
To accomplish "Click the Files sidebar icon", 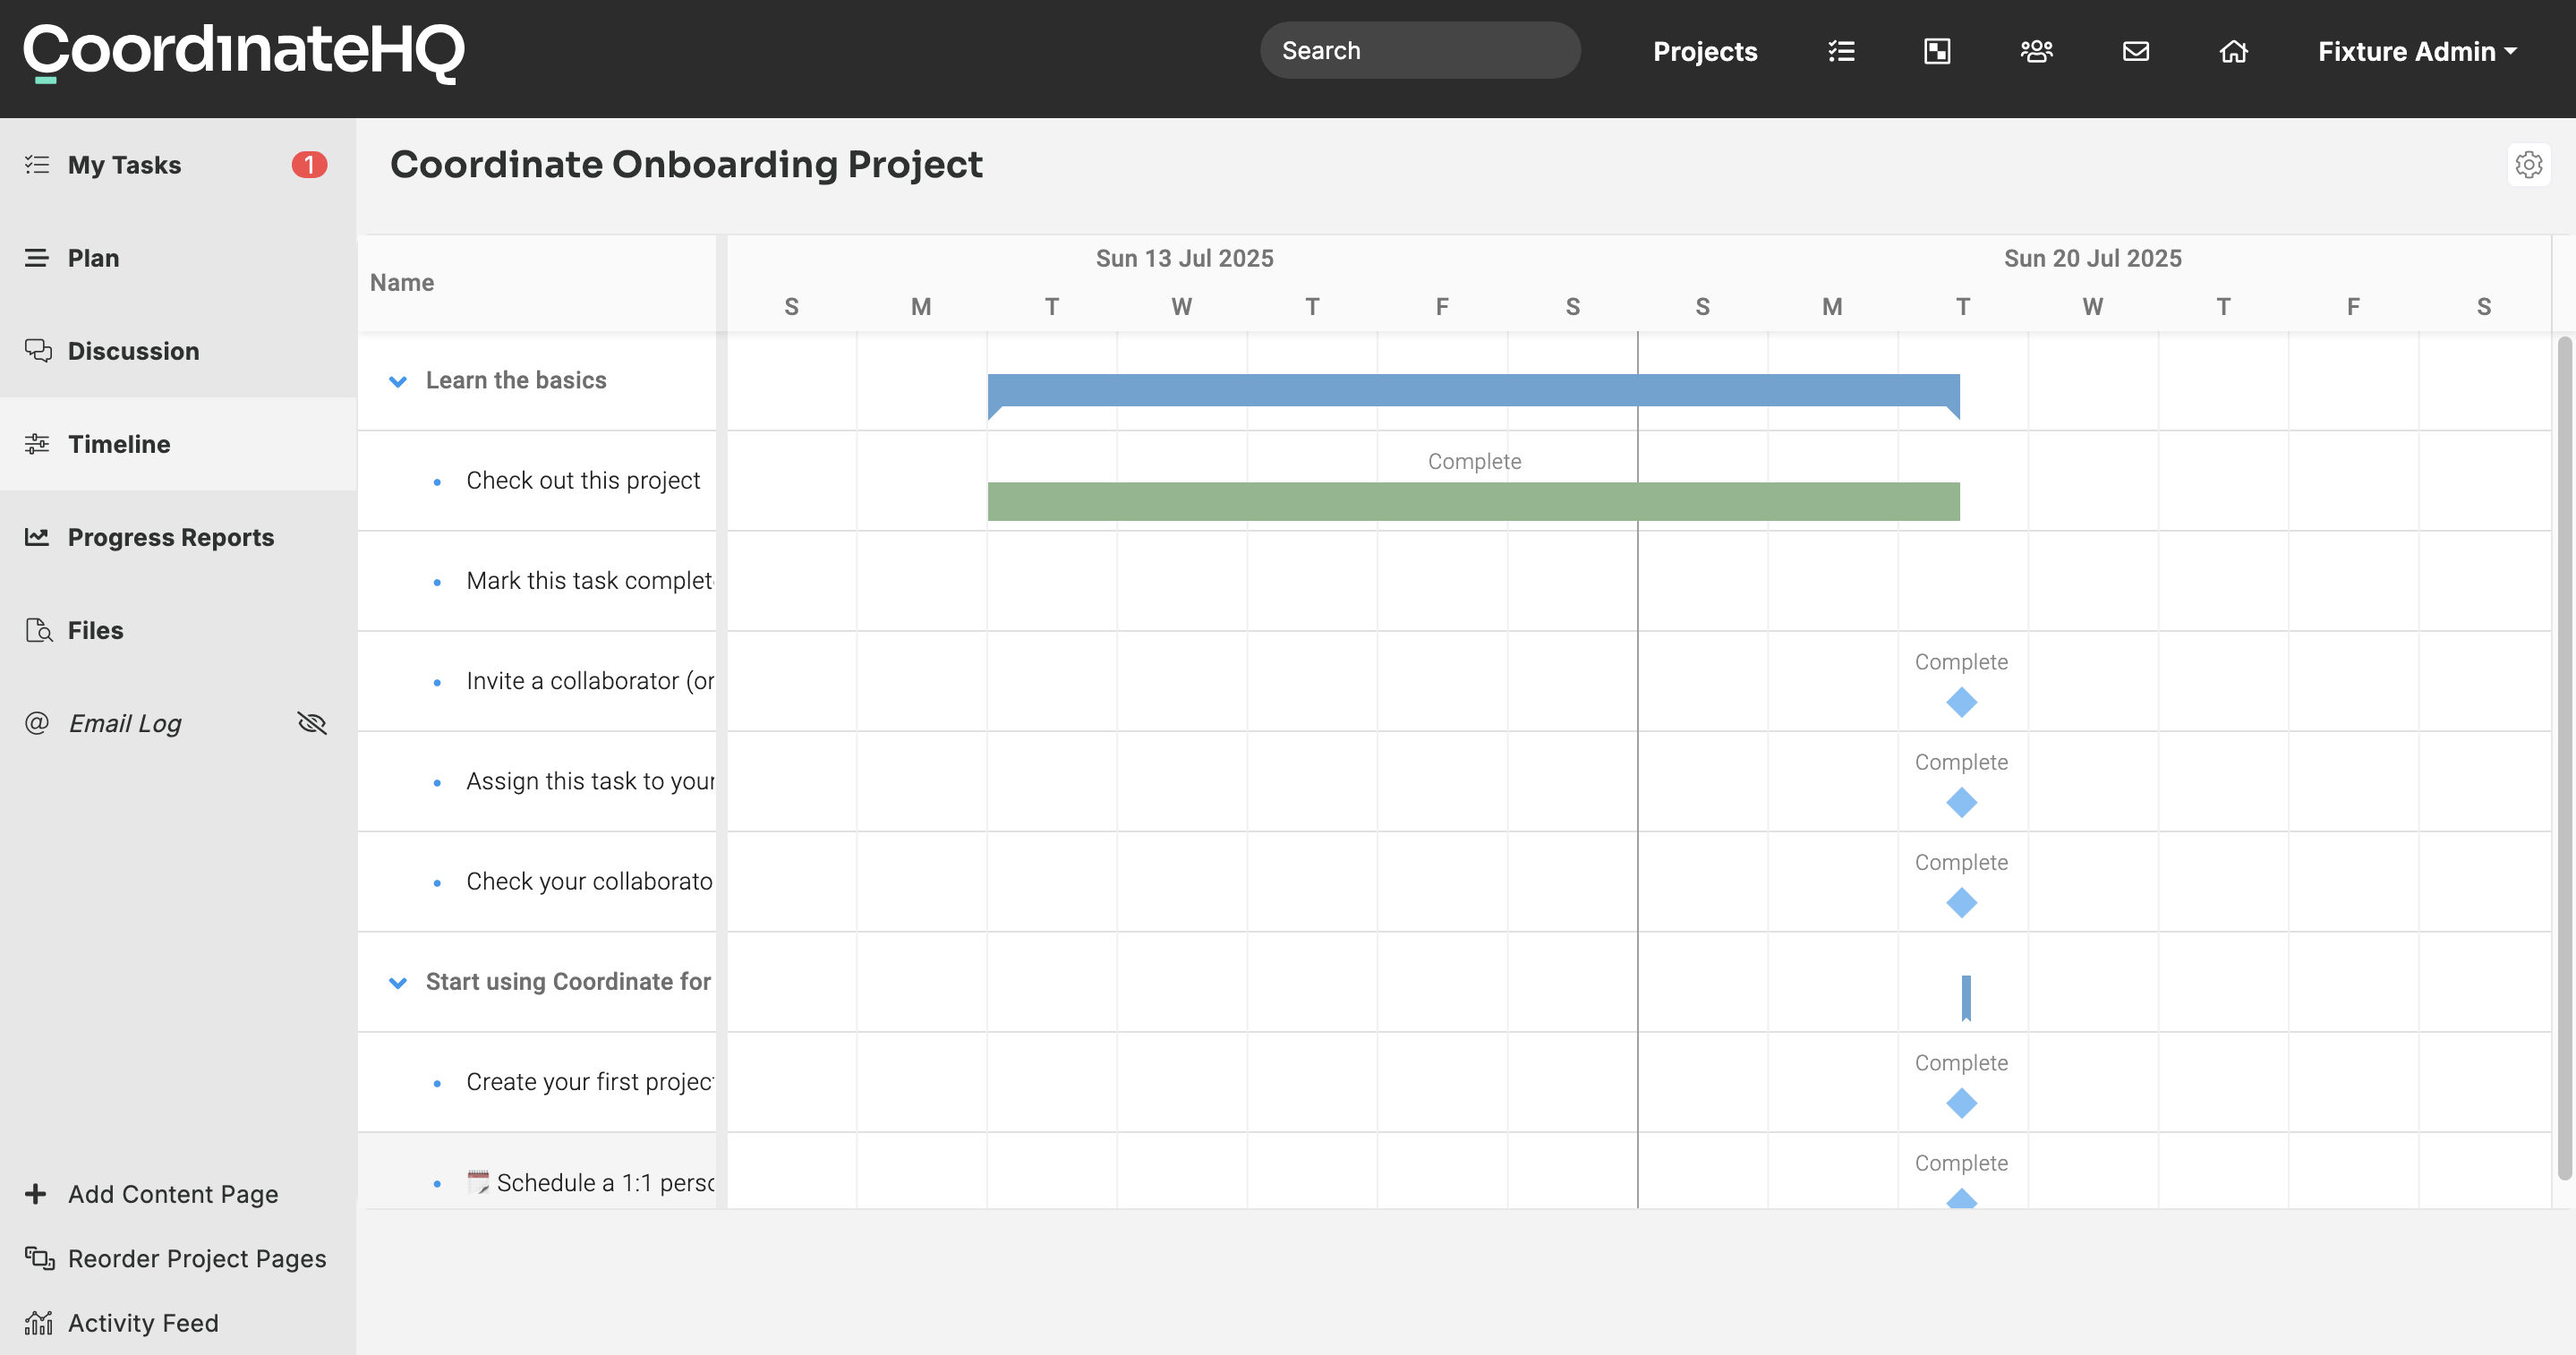I will [38, 630].
